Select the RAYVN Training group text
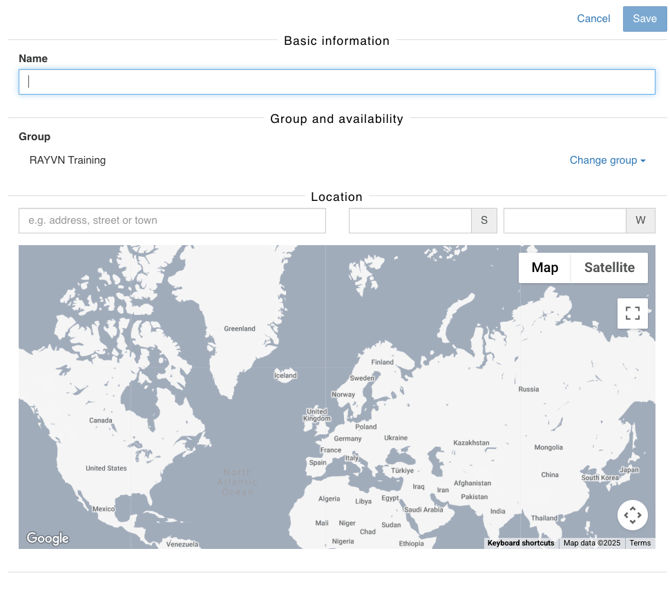 (x=67, y=160)
